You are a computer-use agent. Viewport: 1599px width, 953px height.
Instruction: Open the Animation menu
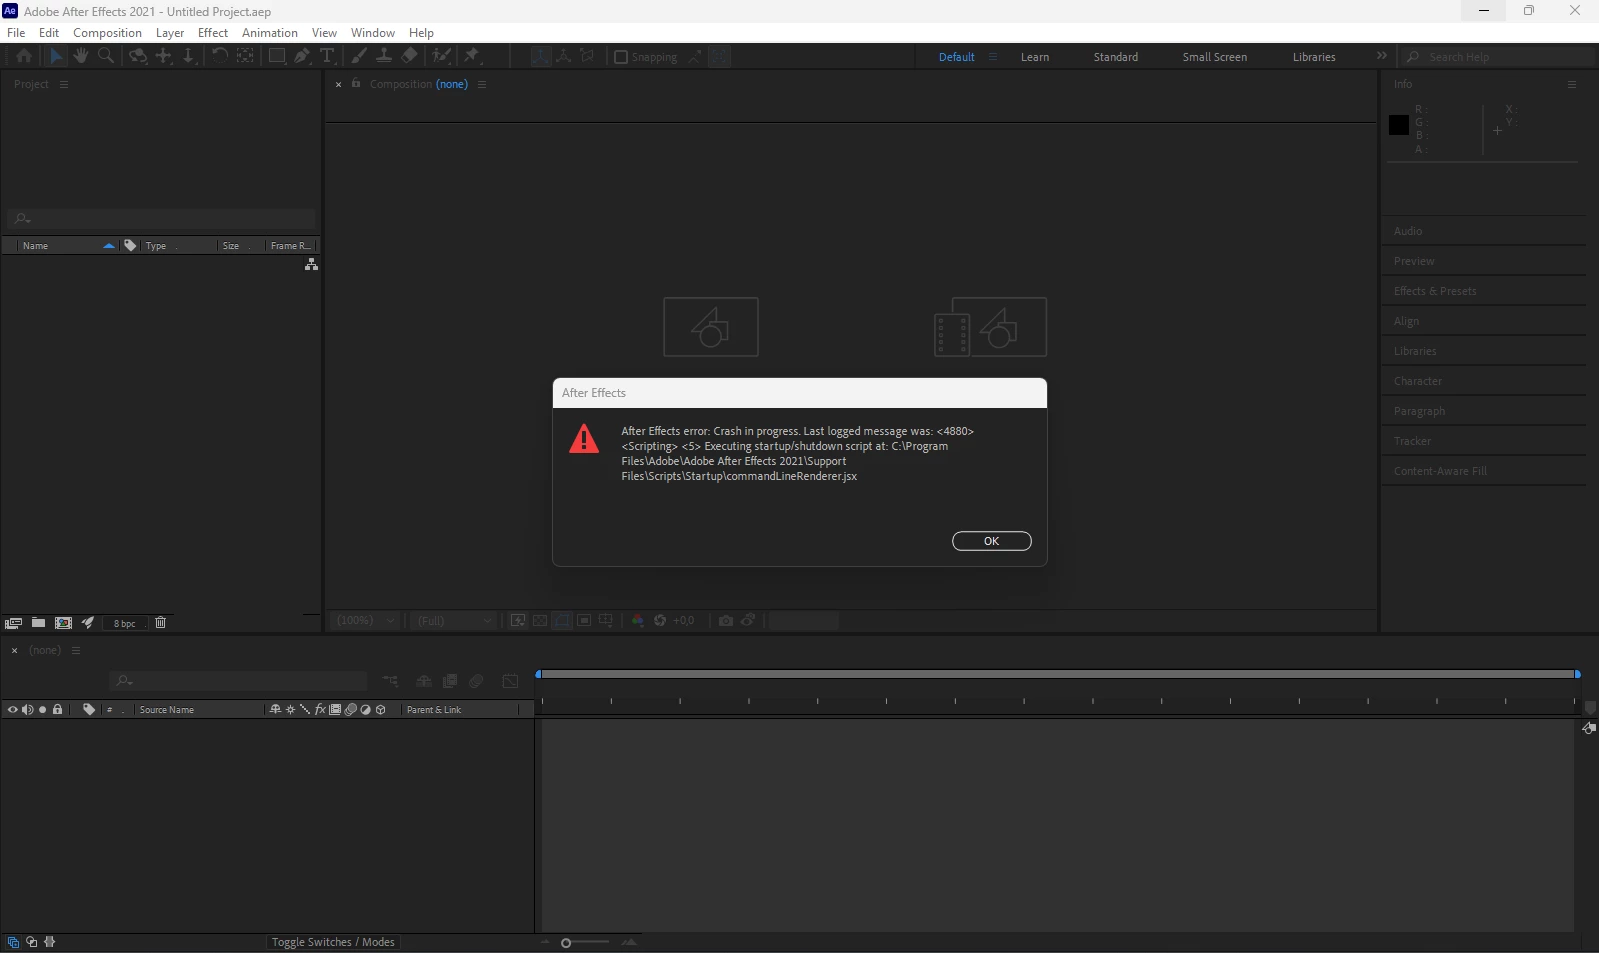pyautogui.click(x=270, y=32)
